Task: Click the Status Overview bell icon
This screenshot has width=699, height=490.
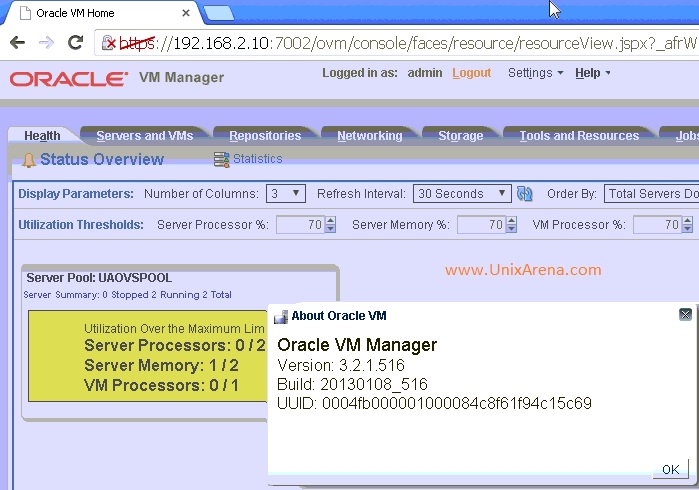Action: click(29, 160)
